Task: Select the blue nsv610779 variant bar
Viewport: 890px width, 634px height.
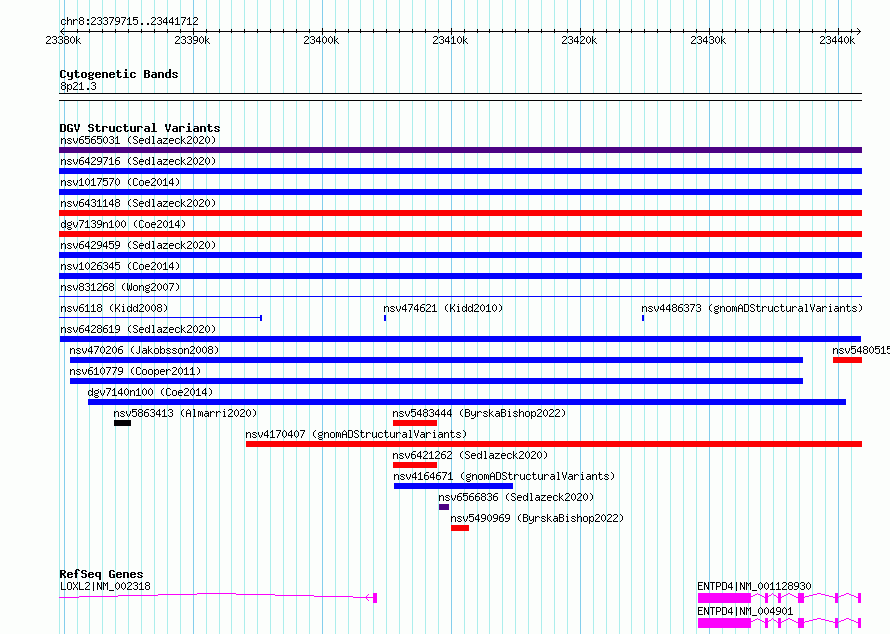Action: (436, 381)
